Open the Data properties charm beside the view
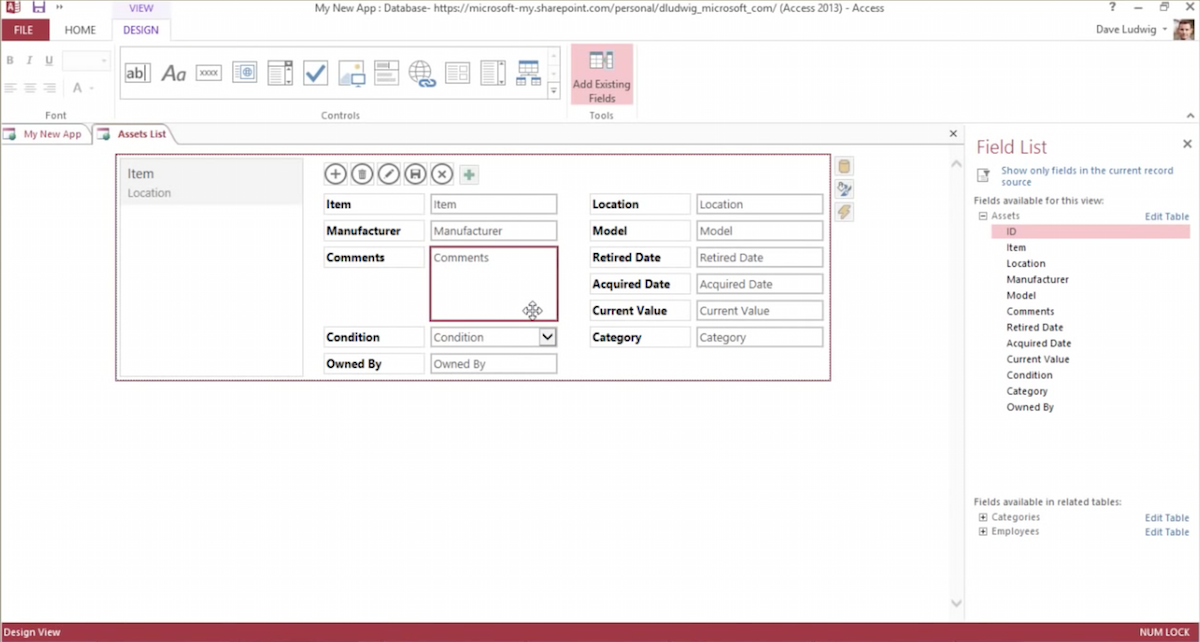This screenshot has width=1200, height=642. coord(843,165)
